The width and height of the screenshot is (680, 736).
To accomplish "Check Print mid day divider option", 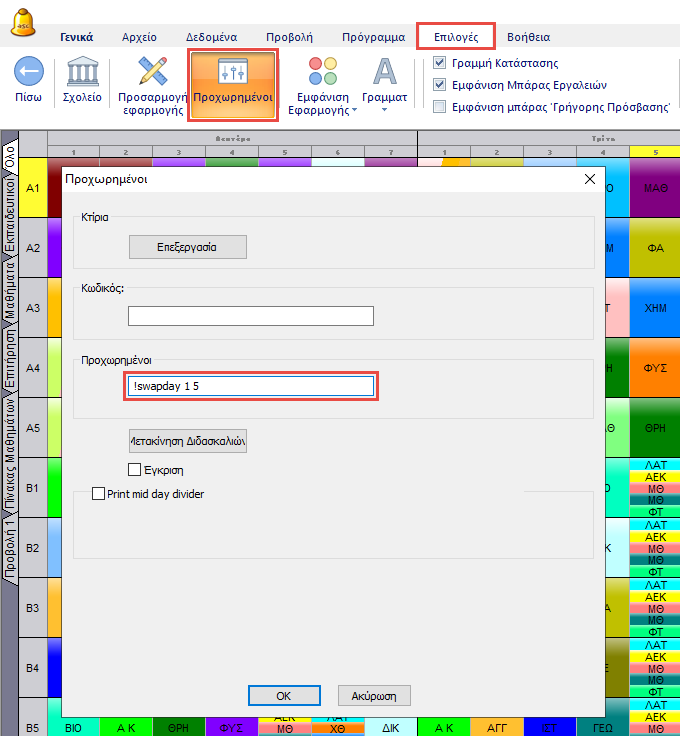I will point(98,493).
